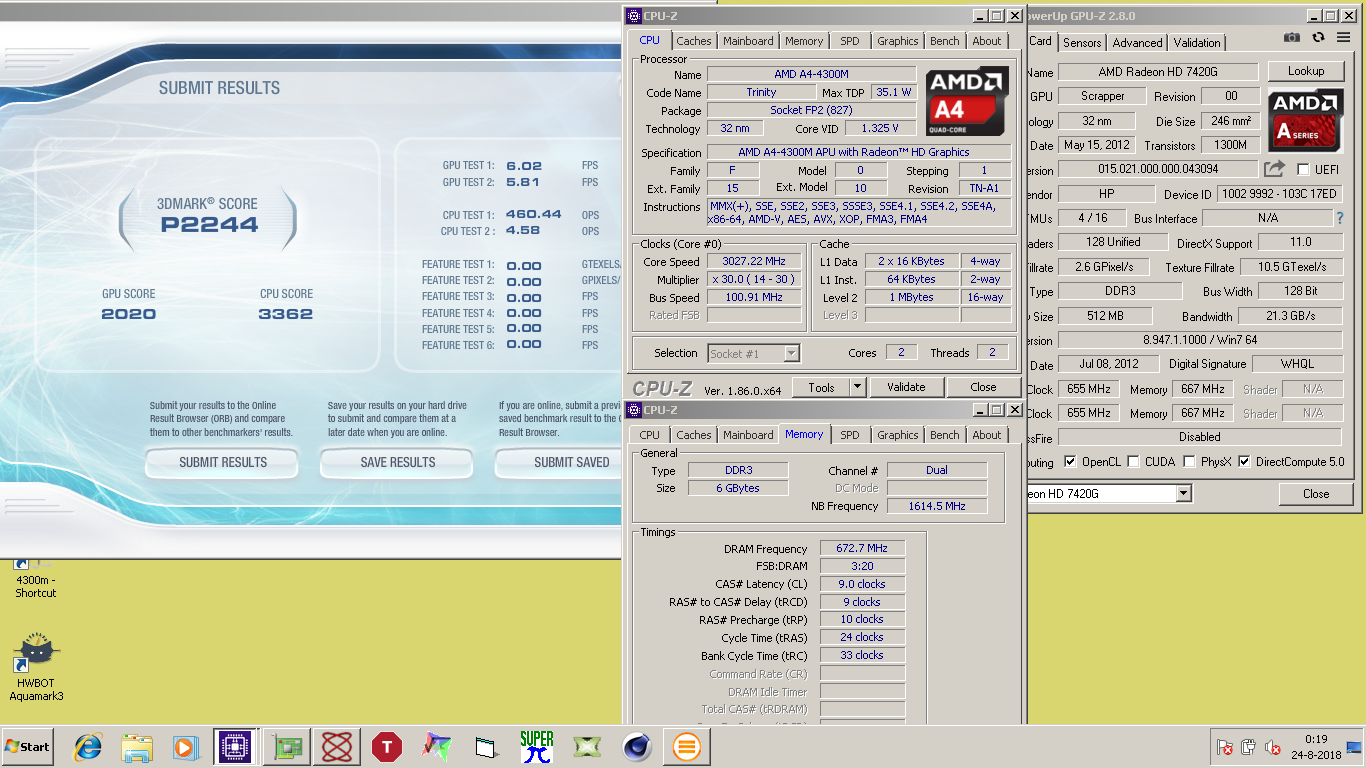1366x768 pixels.
Task: Click the NB Frequency value 1614.5 MHz
Action: [937, 506]
